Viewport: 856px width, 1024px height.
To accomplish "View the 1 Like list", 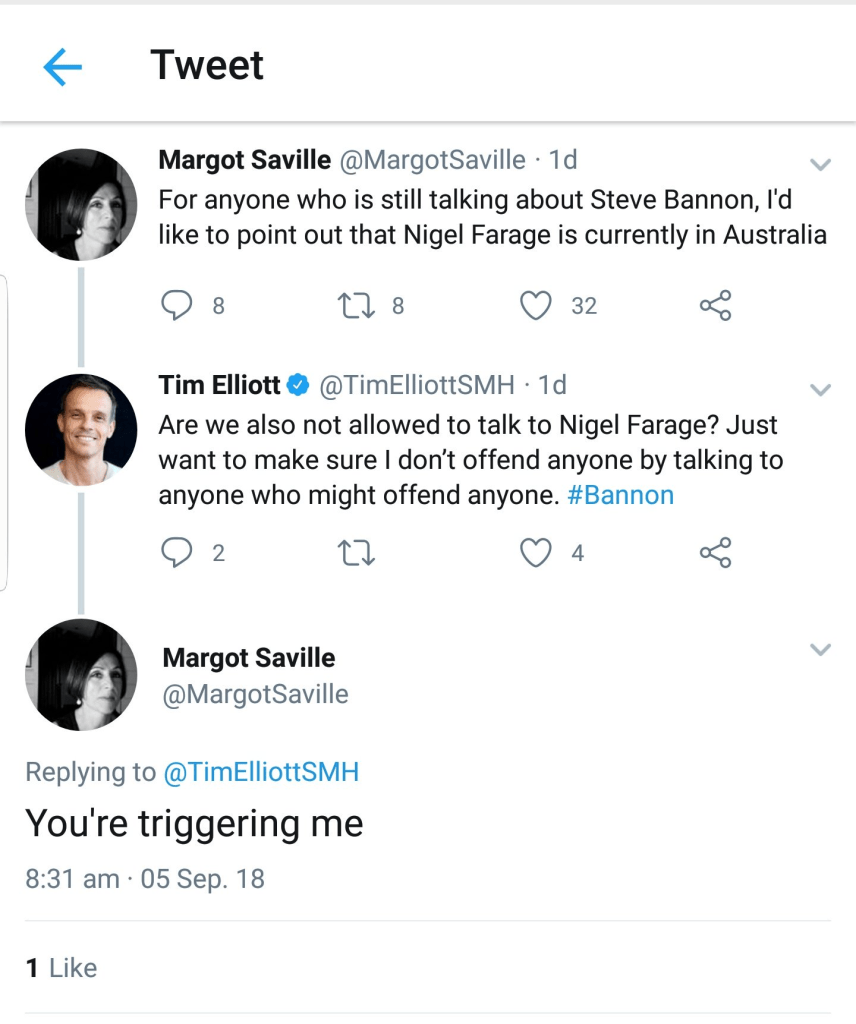I will point(61,968).
